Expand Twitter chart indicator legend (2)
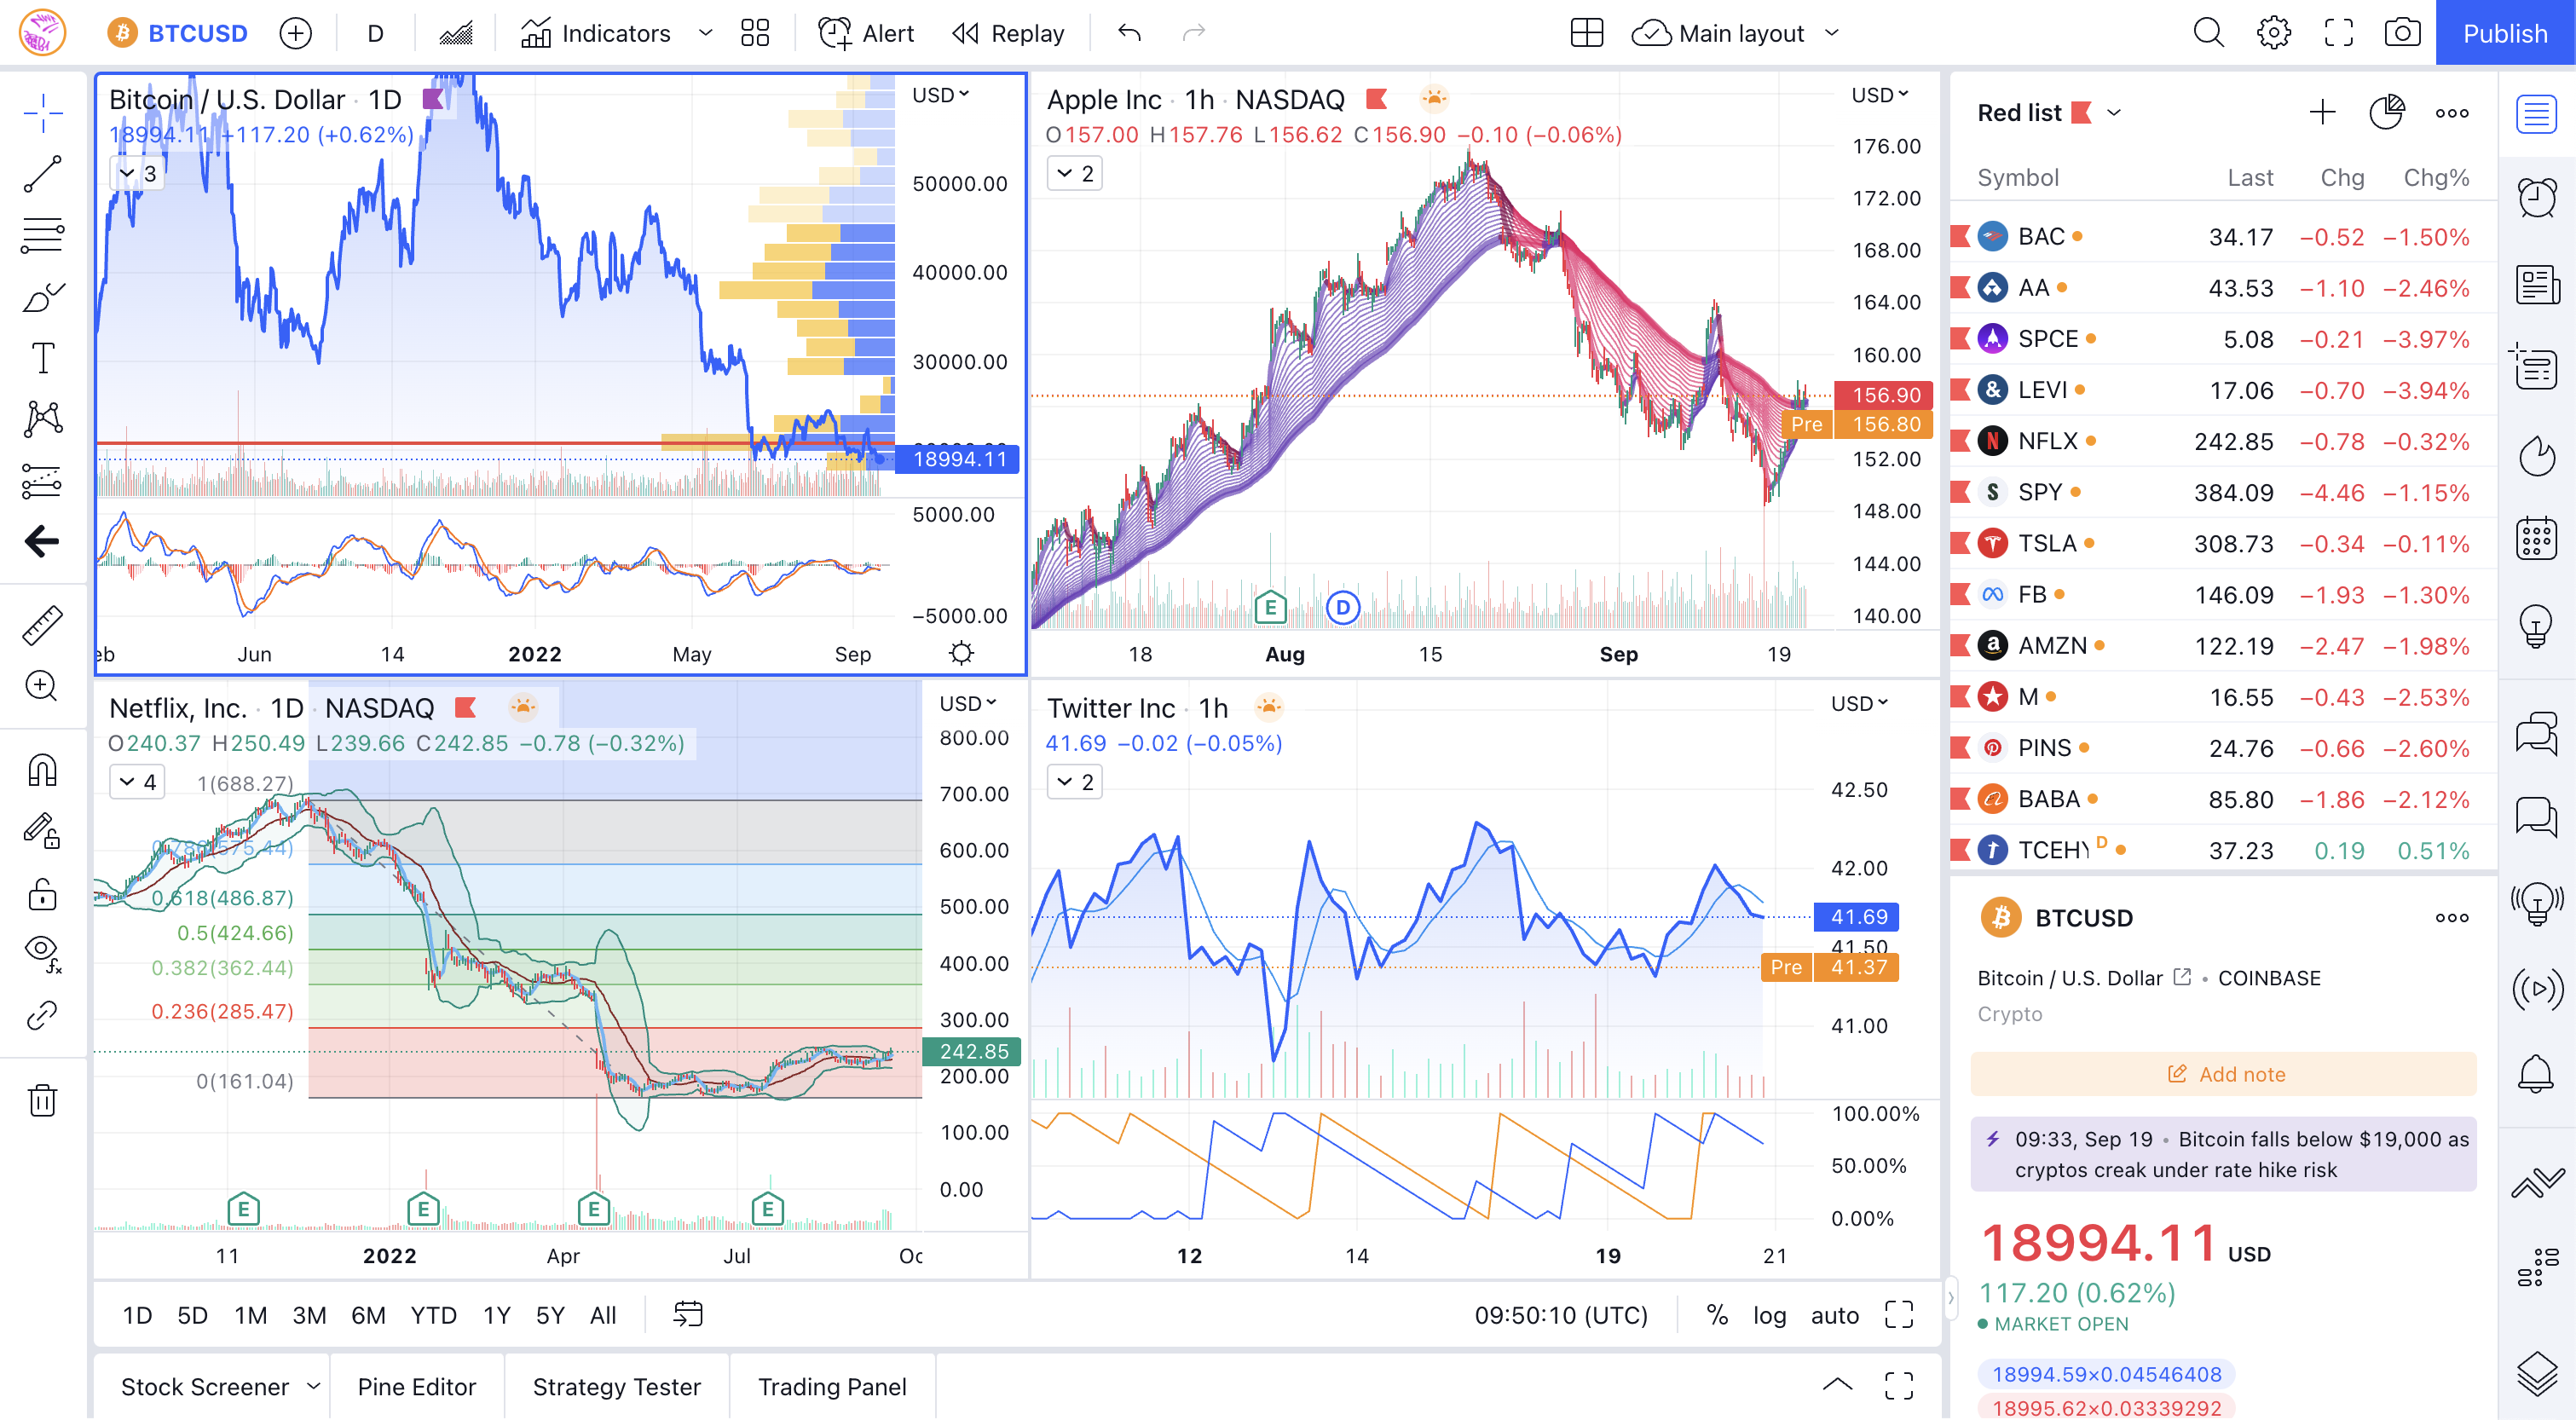 click(x=1075, y=782)
